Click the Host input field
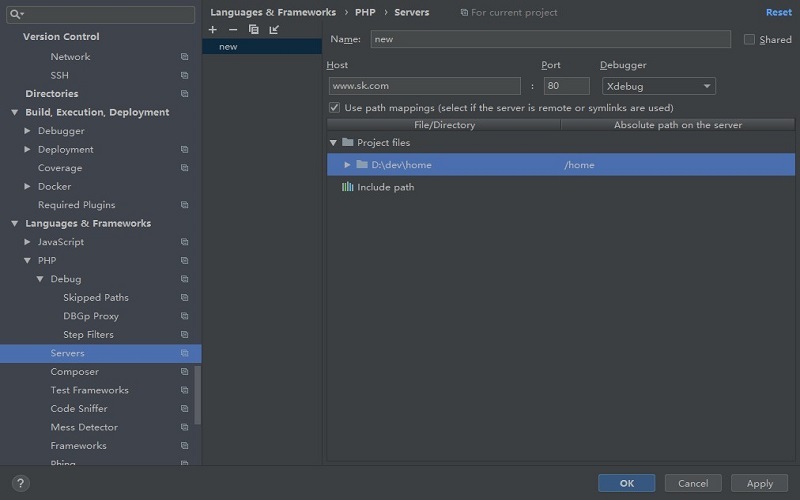 click(424, 86)
